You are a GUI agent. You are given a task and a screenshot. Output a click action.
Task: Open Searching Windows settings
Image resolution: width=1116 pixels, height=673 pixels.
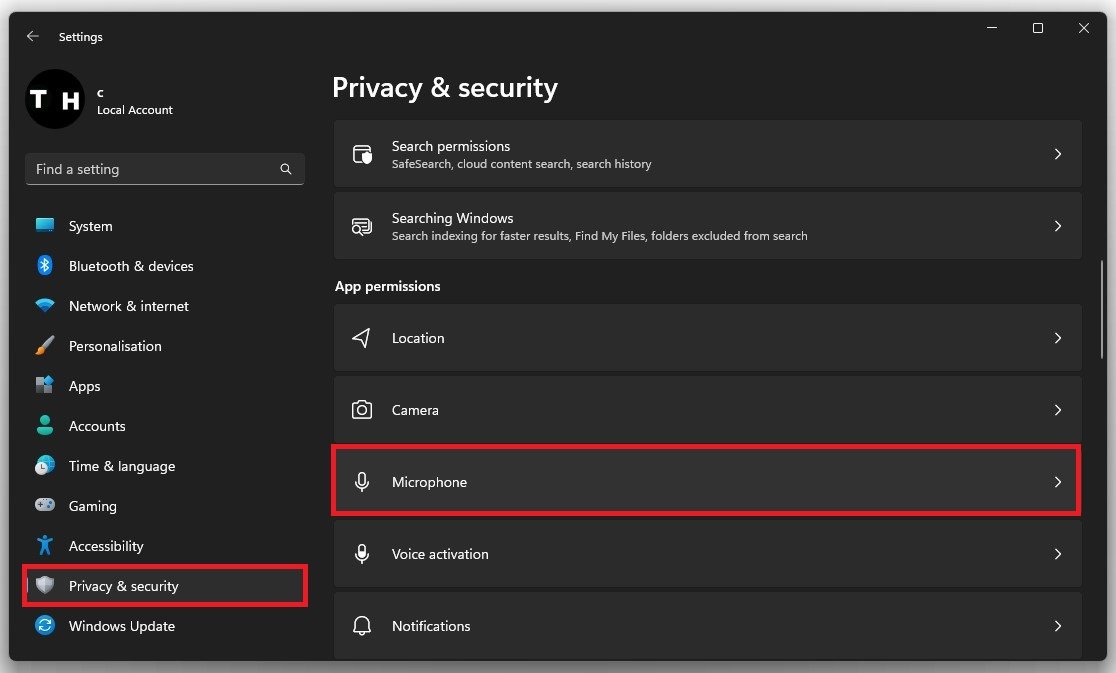click(x=707, y=226)
